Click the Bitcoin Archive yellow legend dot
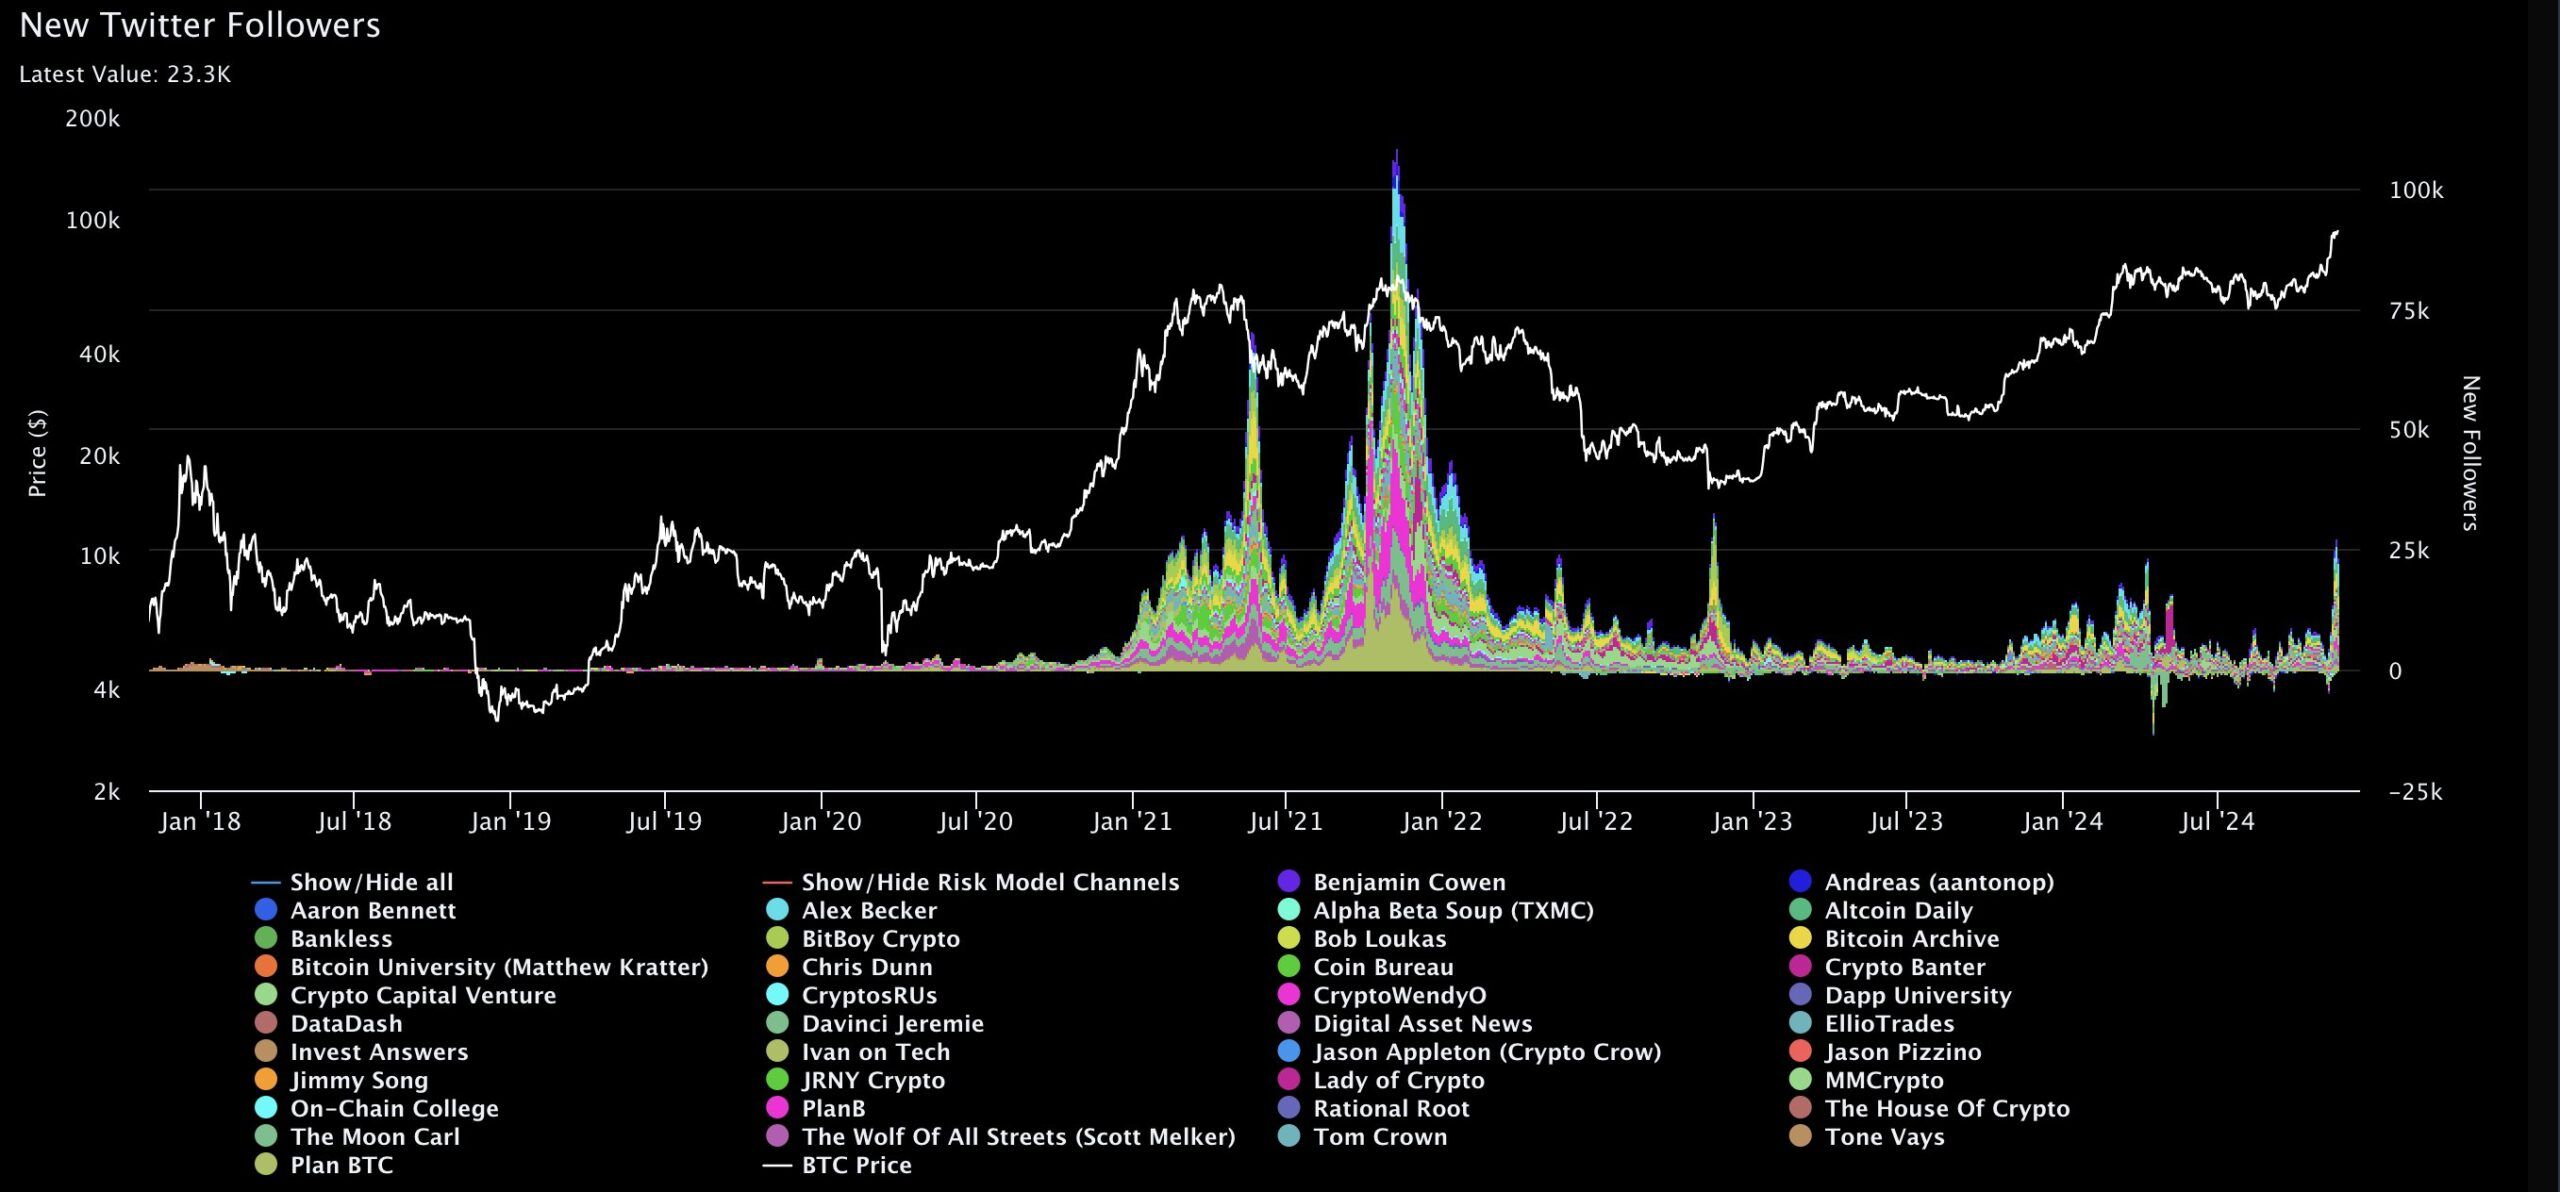The image size is (2560, 1192). (1800, 939)
